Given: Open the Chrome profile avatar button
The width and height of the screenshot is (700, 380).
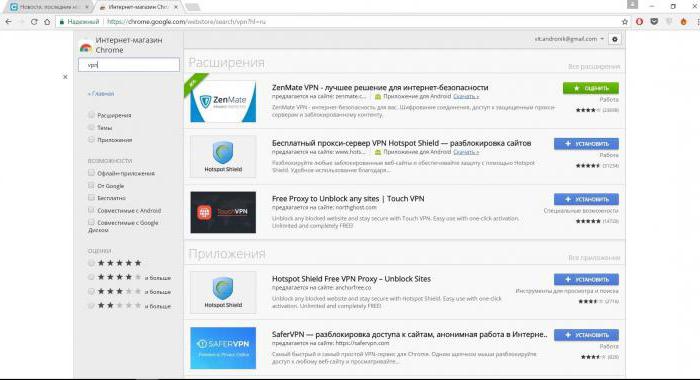Looking at the screenshot, I should [x=632, y=5].
